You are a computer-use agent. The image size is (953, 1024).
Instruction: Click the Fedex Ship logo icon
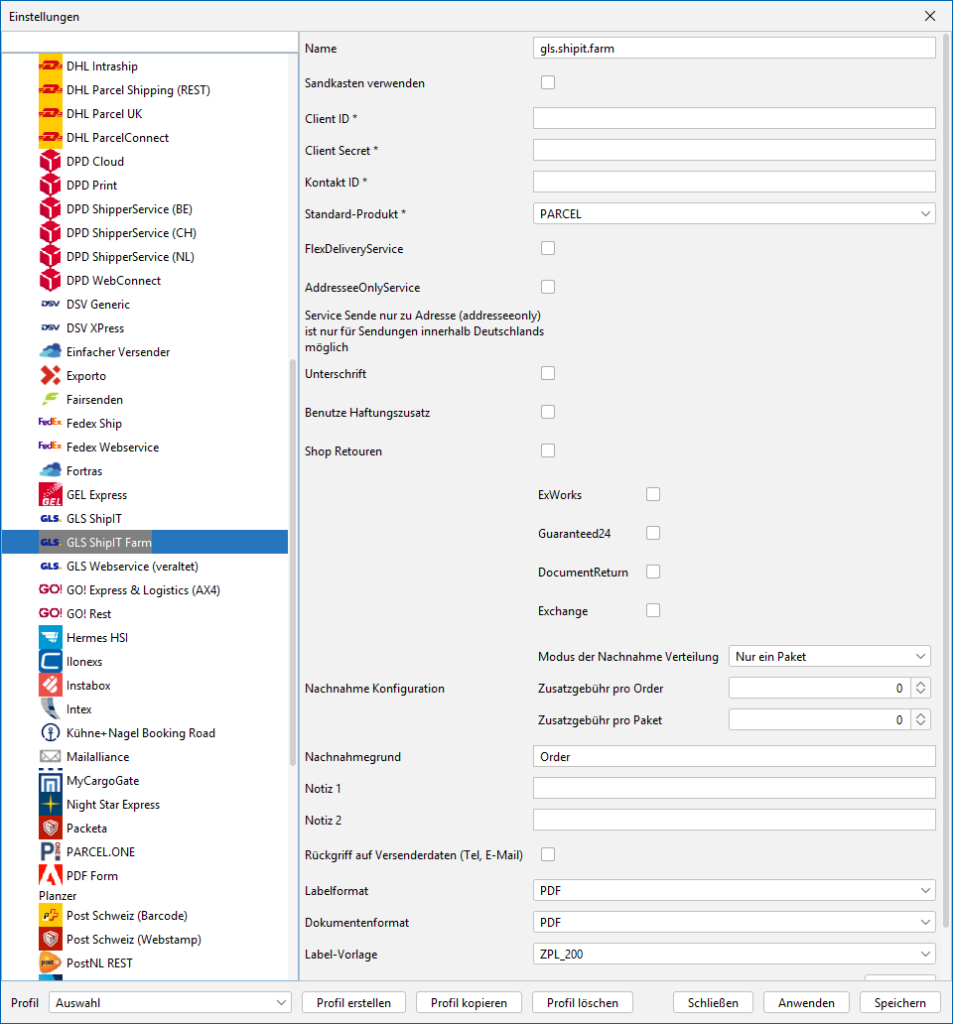click(x=50, y=423)
